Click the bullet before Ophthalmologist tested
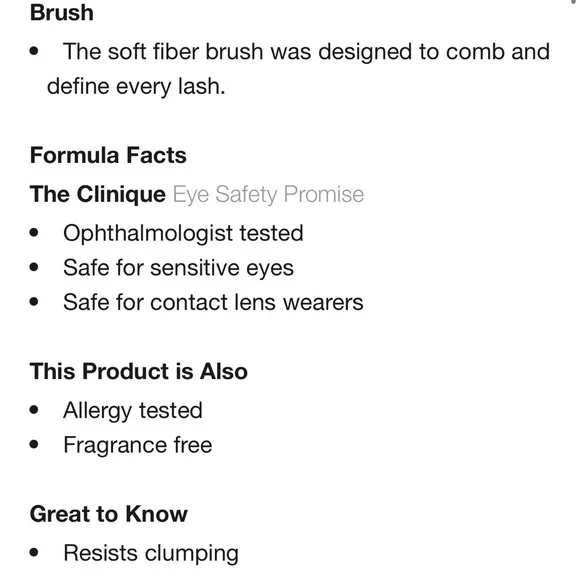Screen dimensions: 580x580 point(34,233)
